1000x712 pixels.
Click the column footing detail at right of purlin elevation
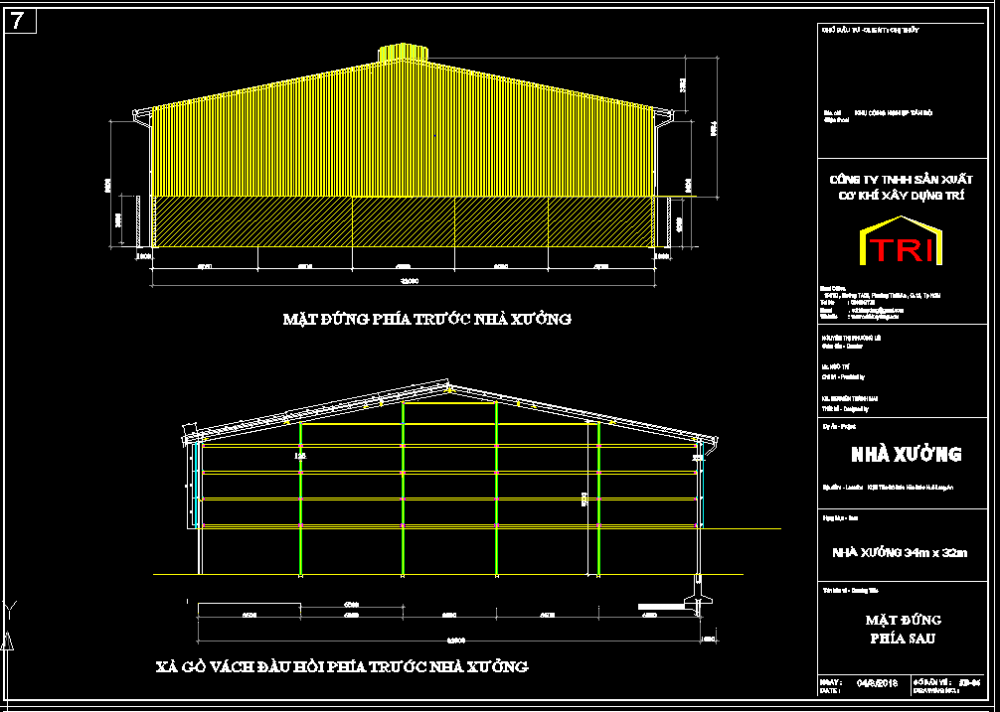point(698,597)
